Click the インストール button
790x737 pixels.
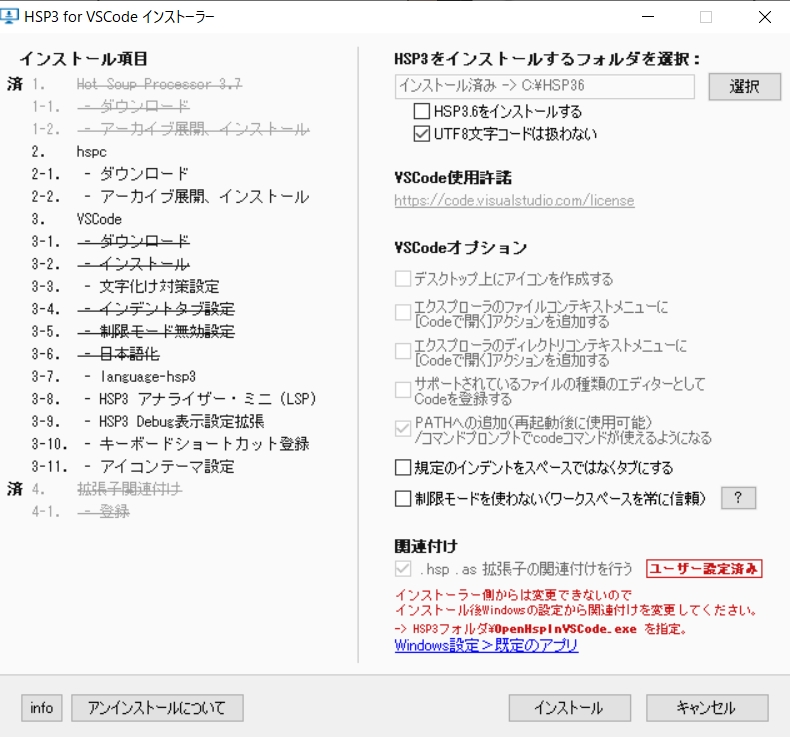(569, 708)
